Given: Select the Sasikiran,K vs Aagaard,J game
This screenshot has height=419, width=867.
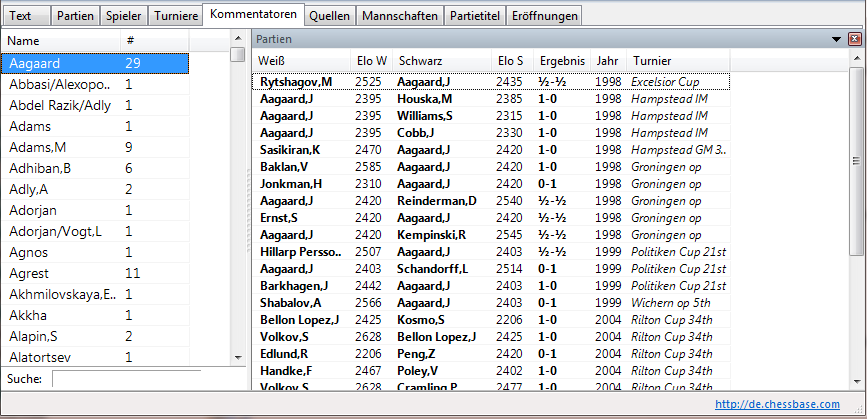Looking at the screenshot, I should 491,150.
